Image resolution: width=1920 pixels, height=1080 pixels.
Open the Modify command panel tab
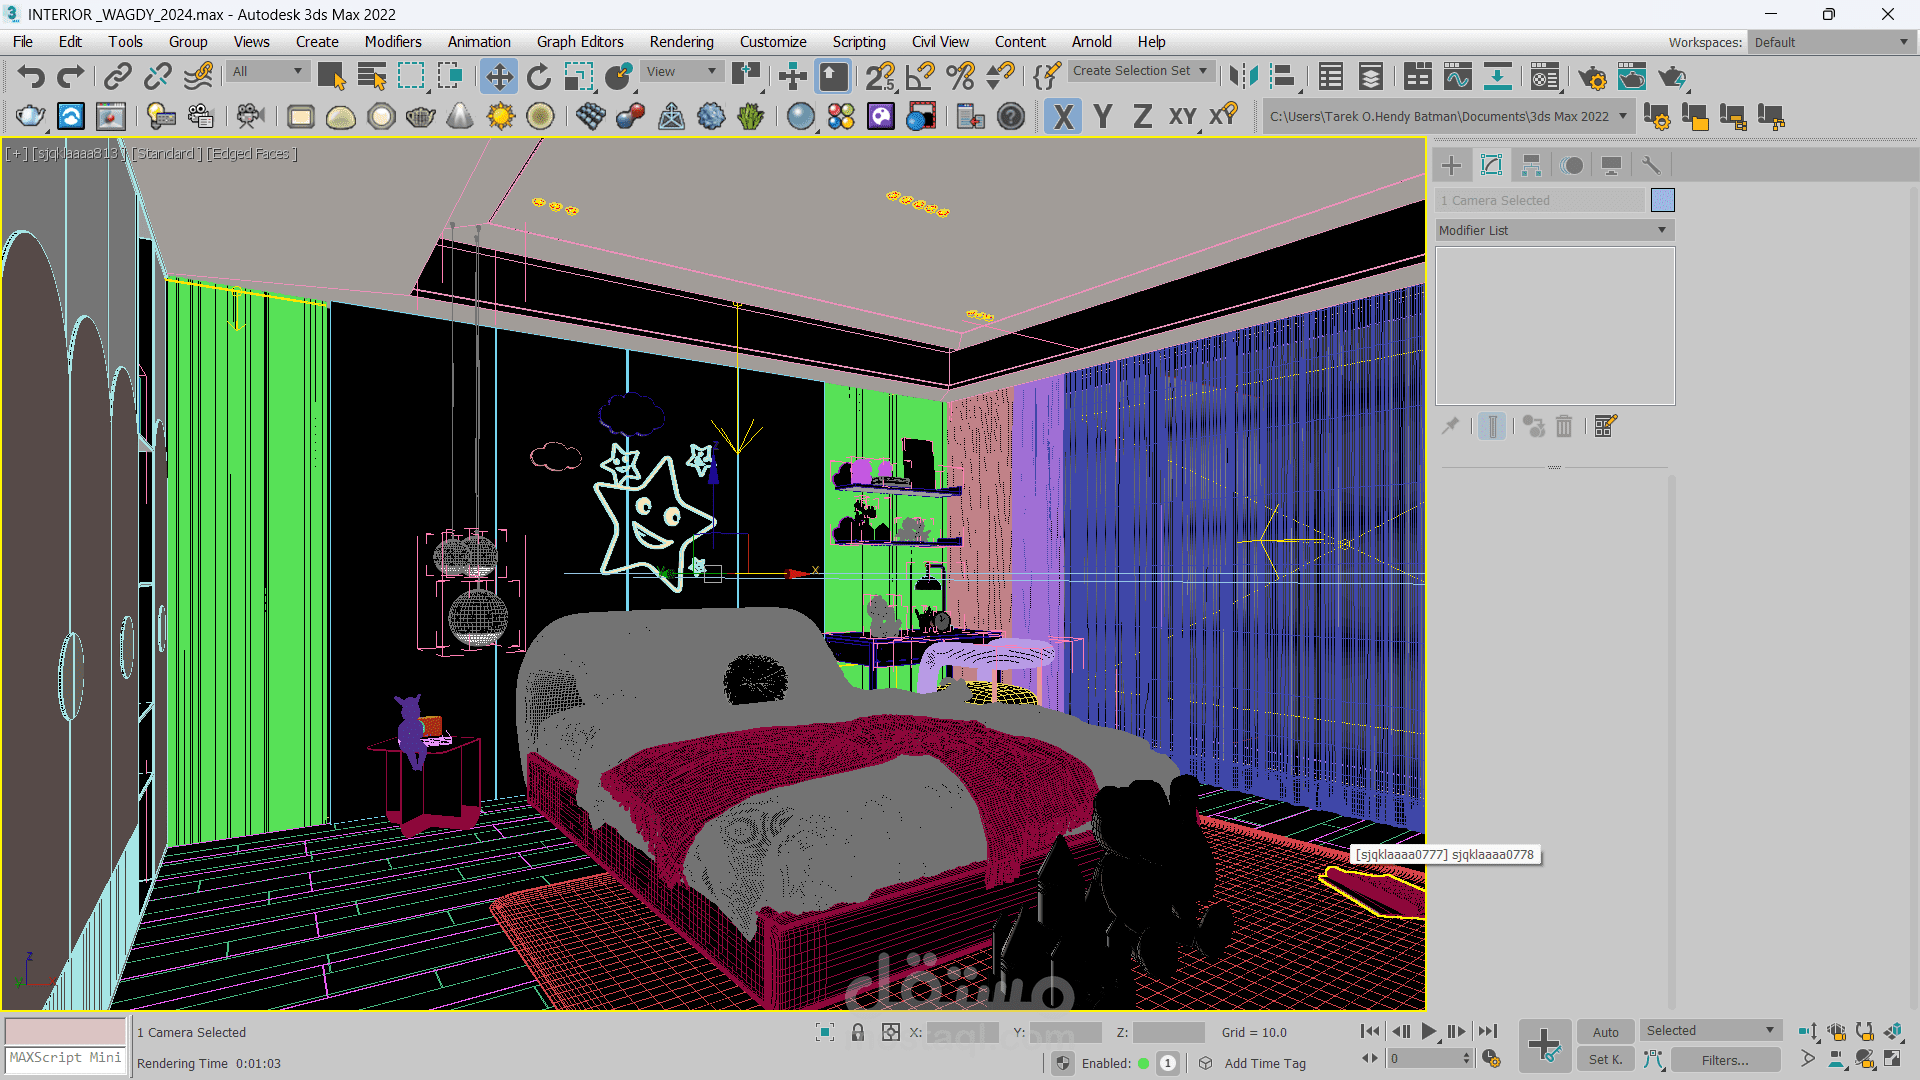click(x=1491, y=165)
